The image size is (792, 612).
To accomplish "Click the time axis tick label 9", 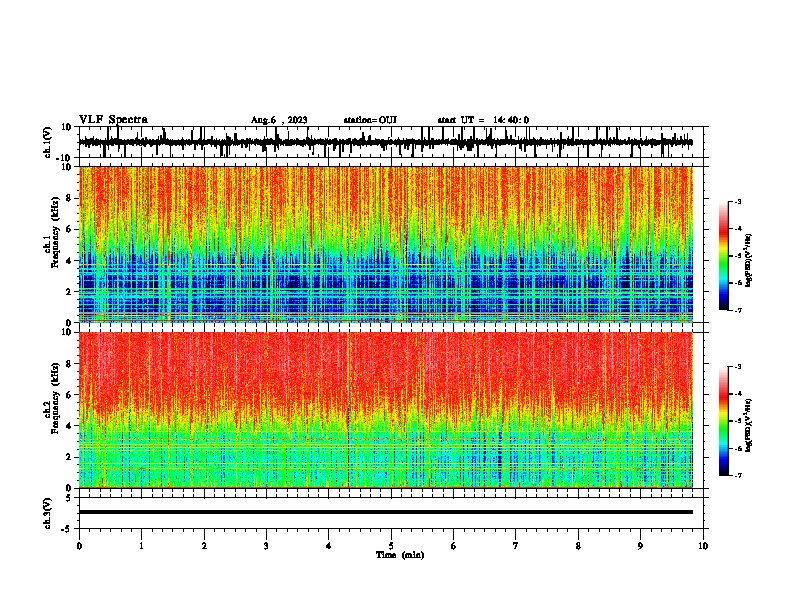I will (640, 546).
